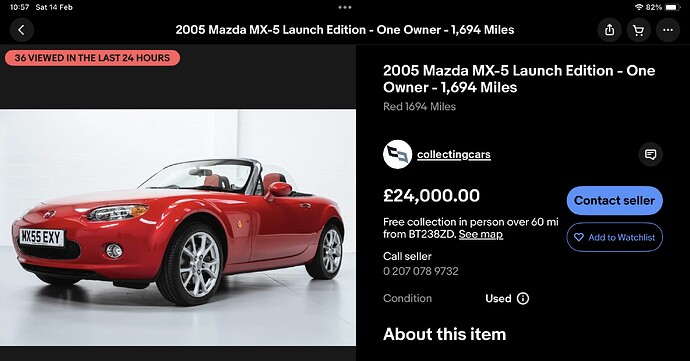Open the See map link

481,234
